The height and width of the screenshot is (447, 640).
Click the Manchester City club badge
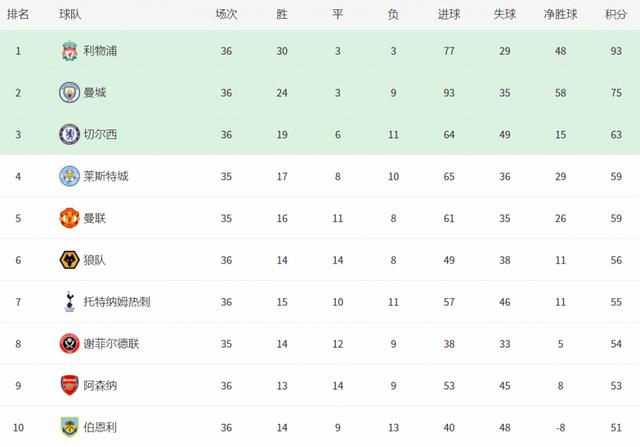click(69, 92)
